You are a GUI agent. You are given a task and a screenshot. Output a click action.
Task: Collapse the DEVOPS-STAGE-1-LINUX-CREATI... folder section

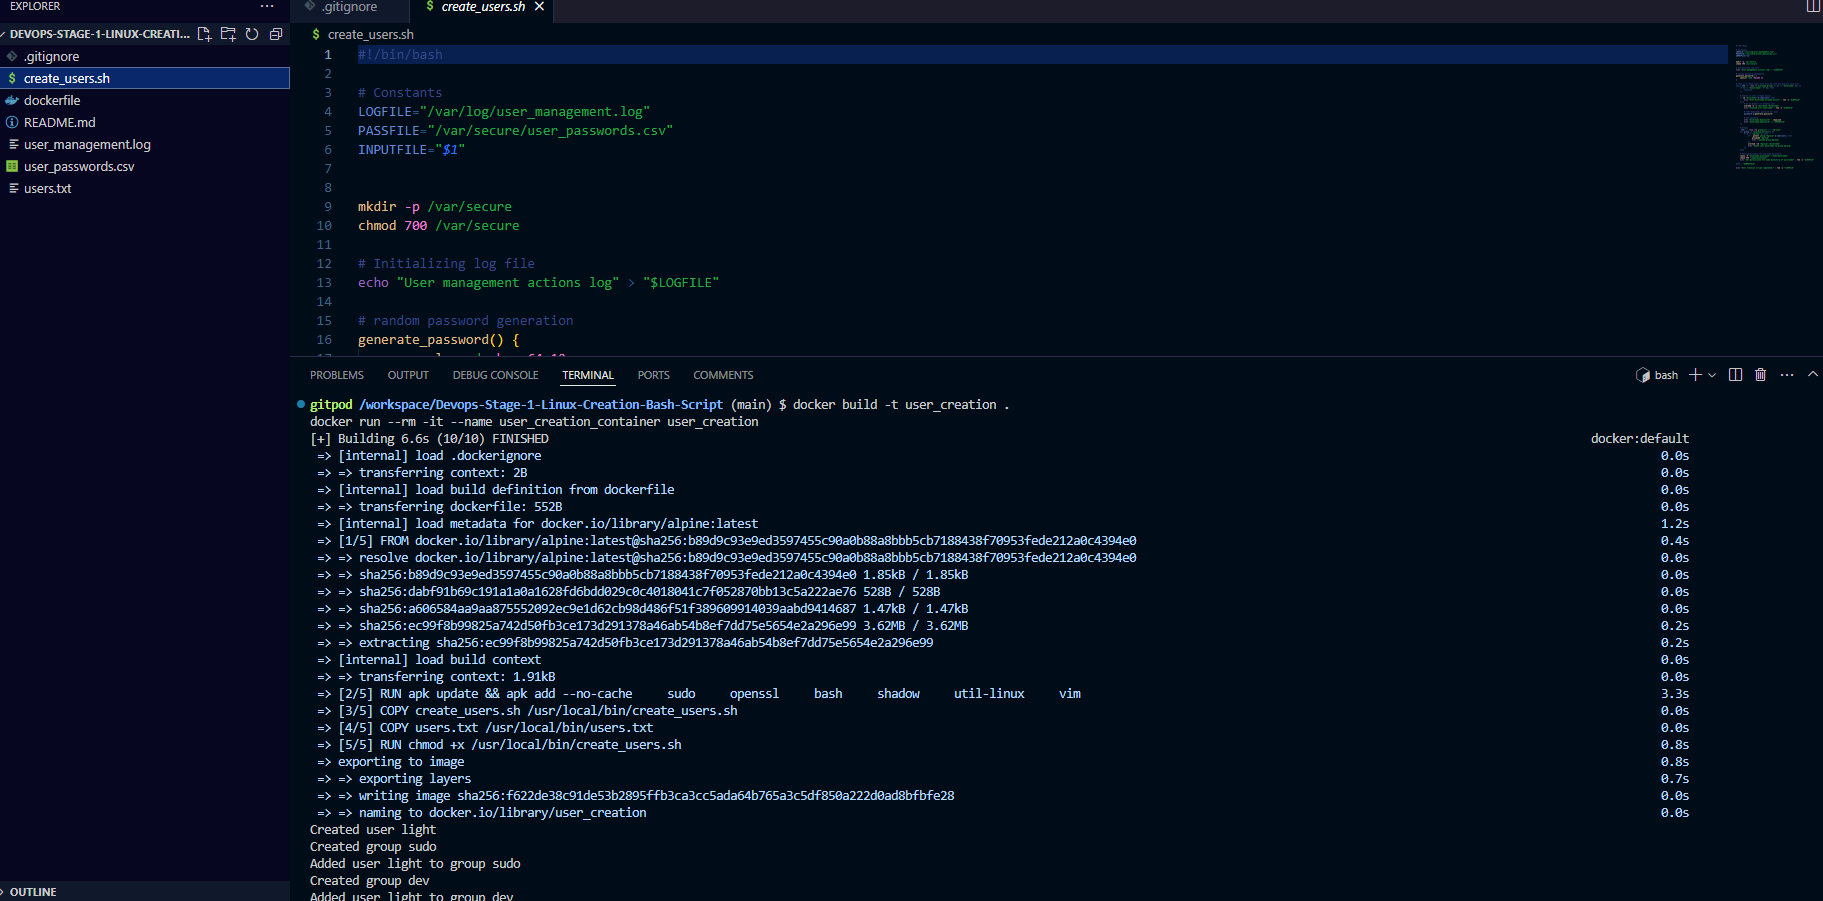pos(97,34)
